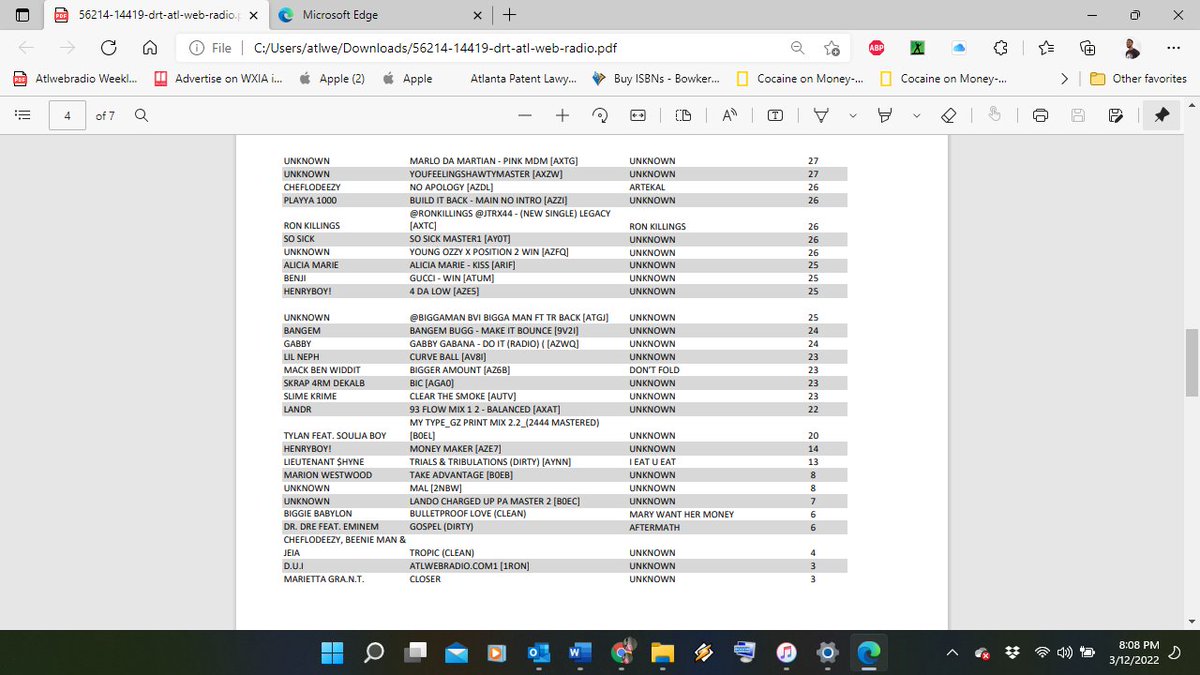Open File Explorer from the taskbar
The height and width of the screenshot is (675, 1200).
tap(662, 652)
